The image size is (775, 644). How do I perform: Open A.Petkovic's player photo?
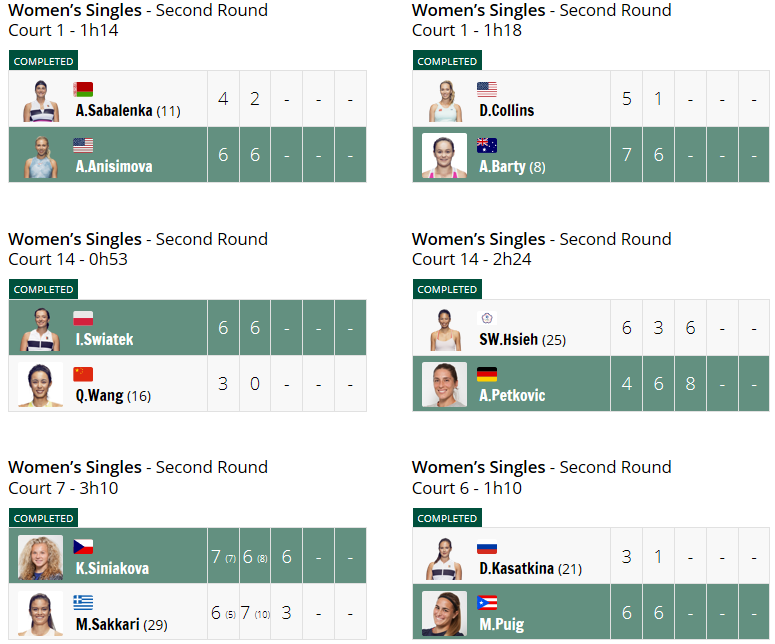[x=444, y=385]
